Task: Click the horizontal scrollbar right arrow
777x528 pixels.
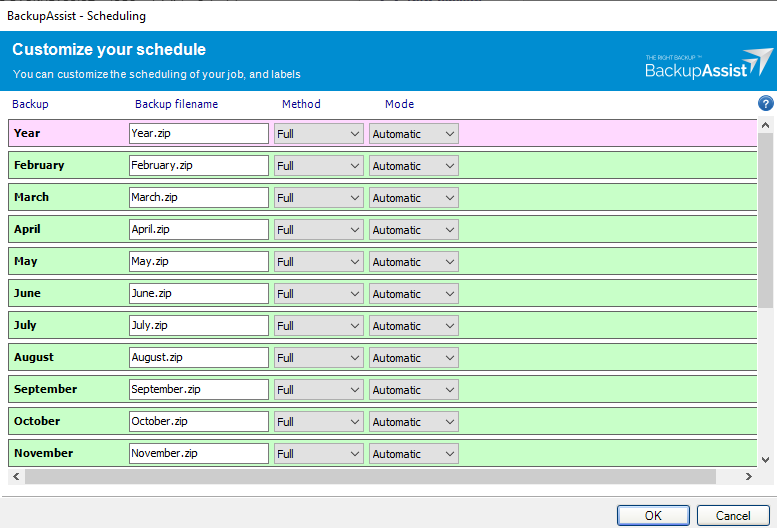Action: pyautogui.click(x=750, y=478)
